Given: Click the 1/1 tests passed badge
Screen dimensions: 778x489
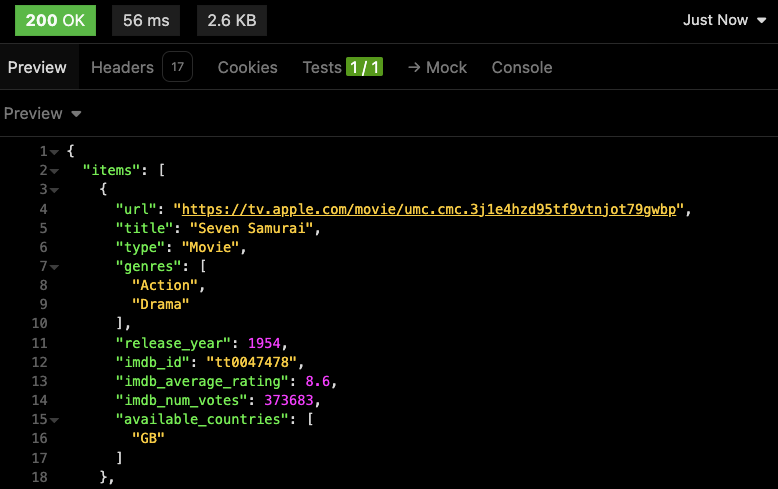Looking at the screenshot, I should [x=364, y=67].
